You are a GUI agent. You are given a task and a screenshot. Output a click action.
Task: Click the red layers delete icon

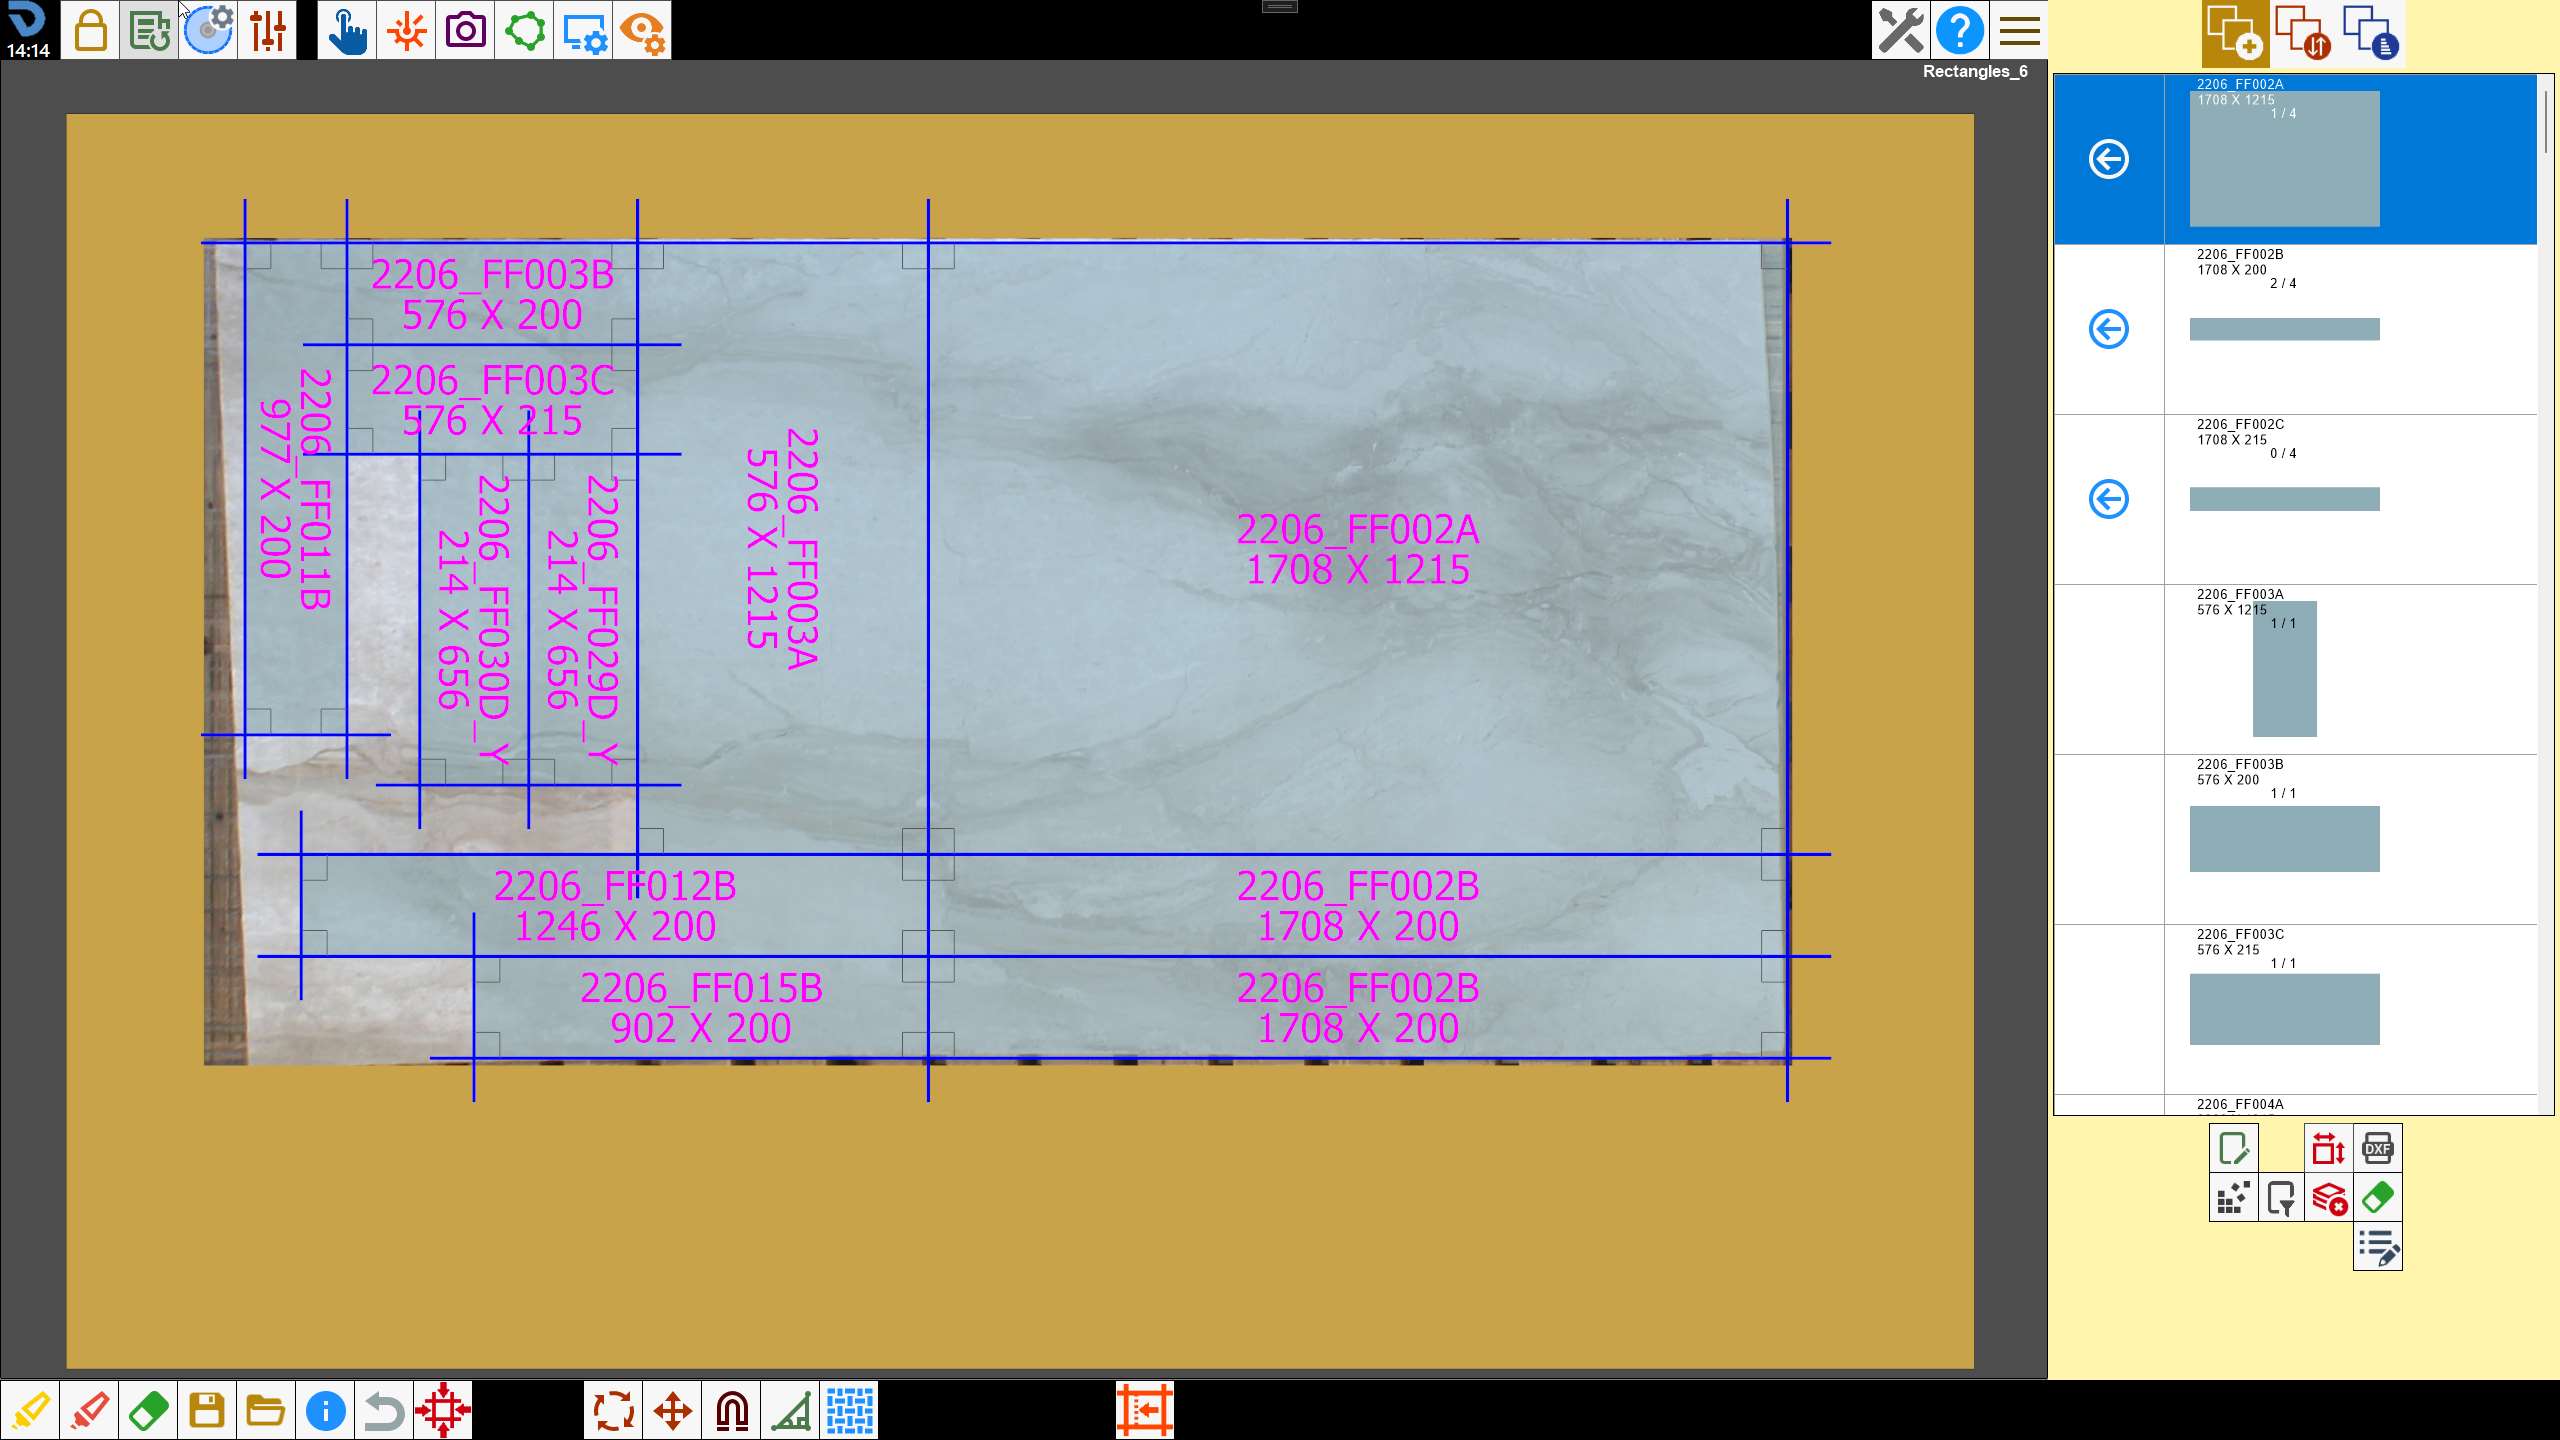(x=2329, y=1197)
